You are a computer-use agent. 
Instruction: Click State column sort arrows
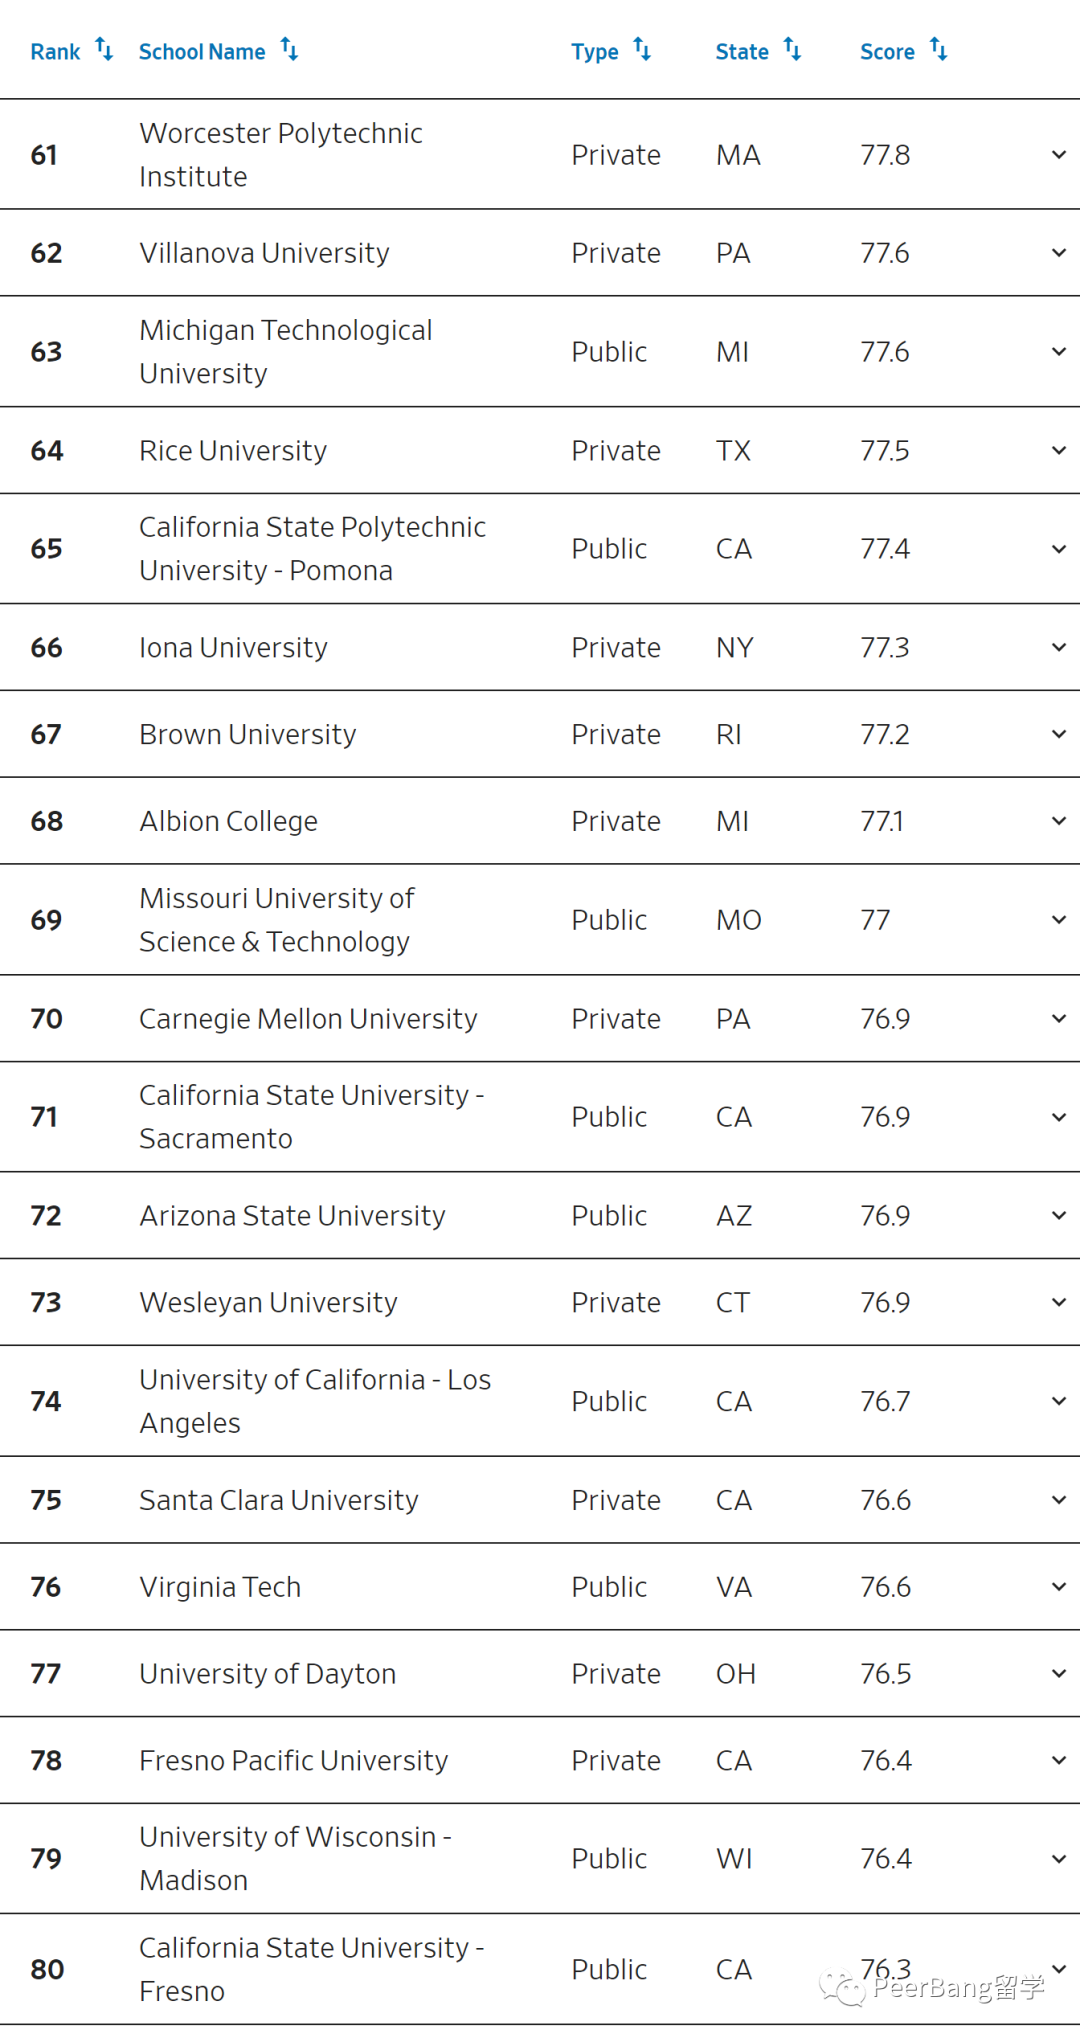792,49
